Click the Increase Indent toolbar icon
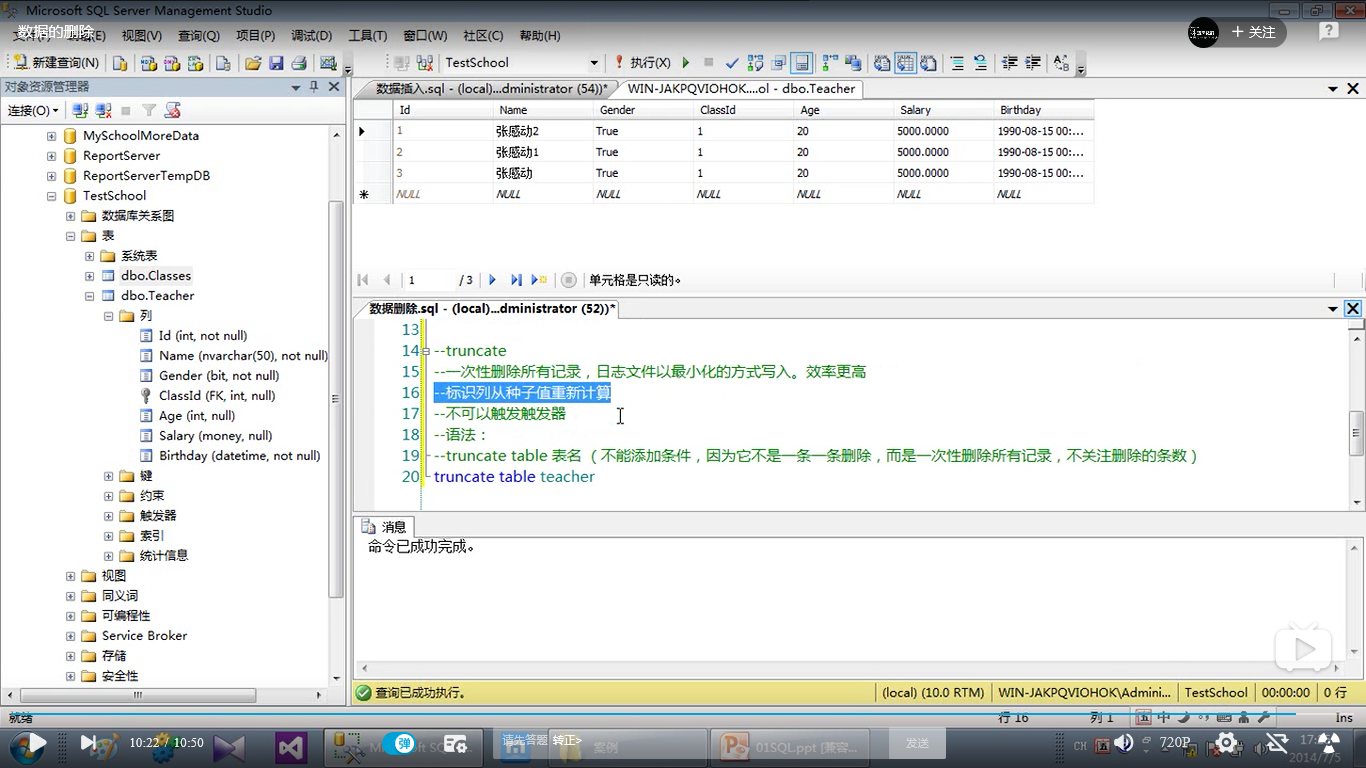Image resolution: width=1366 pixels, height=768 pixels. (1033, 62)
